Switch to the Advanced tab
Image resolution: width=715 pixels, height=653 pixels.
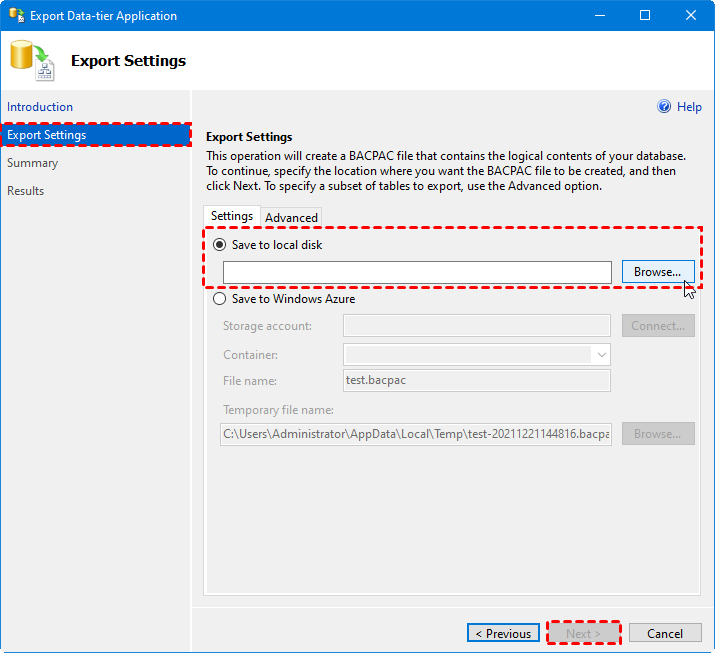point(291,217)
